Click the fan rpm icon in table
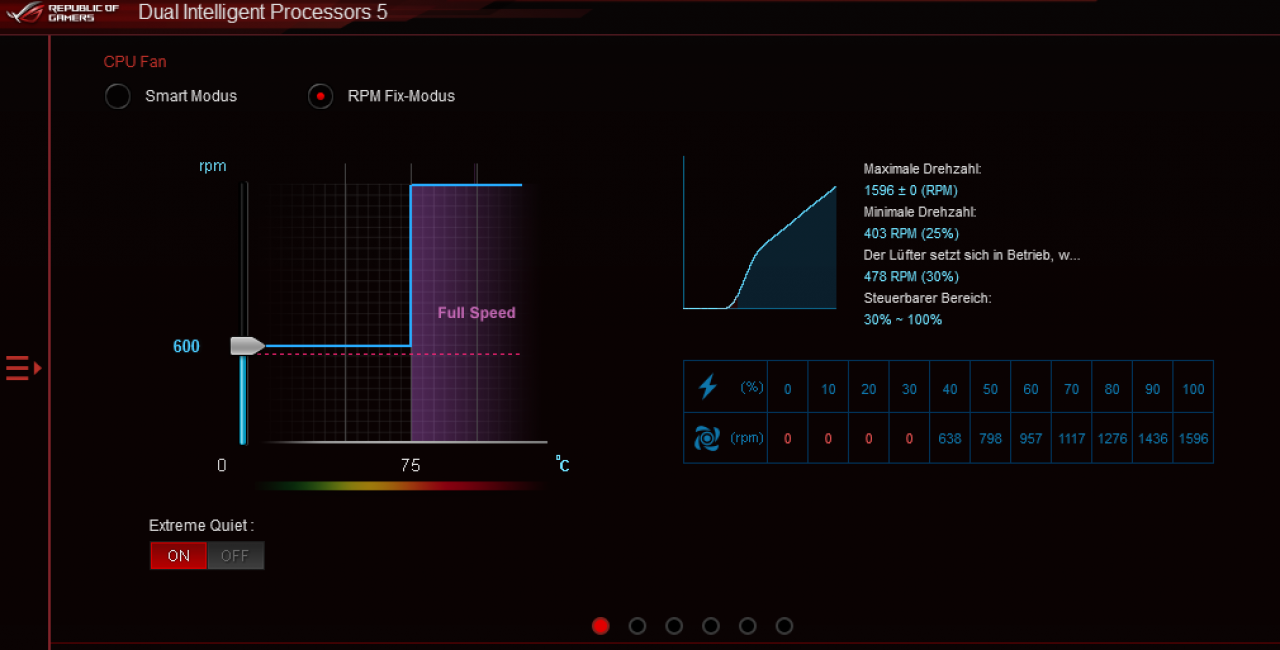This screenshot has width=1280, height=650. click(x=707, y=438)
